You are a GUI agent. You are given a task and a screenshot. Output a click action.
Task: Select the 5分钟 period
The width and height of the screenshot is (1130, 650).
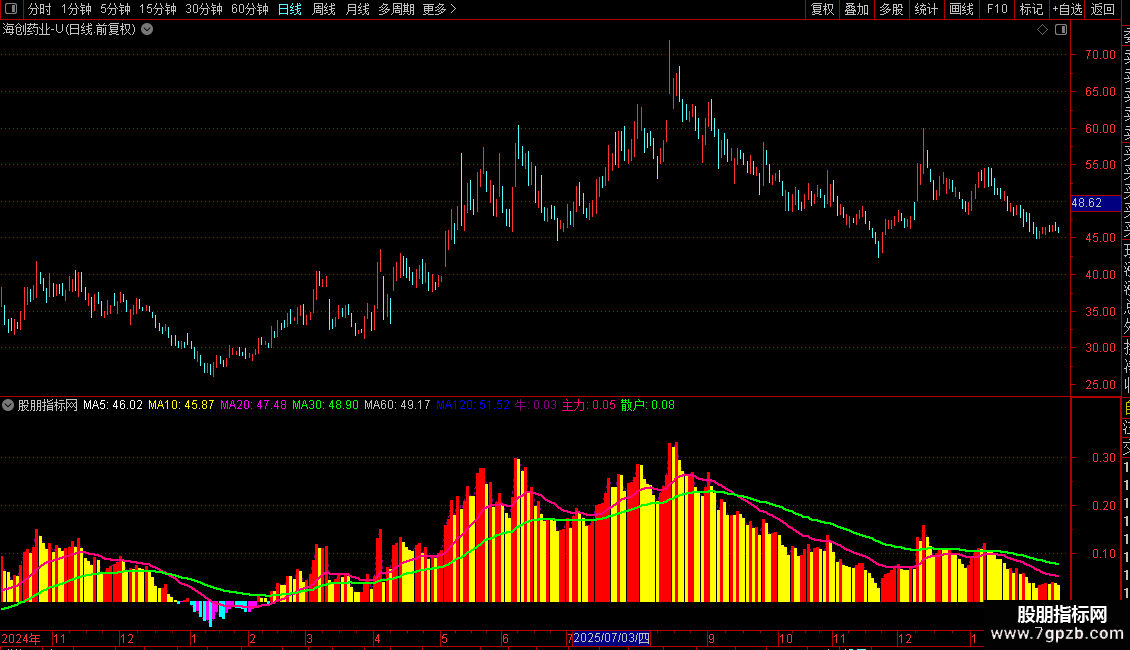coord(115,9)
